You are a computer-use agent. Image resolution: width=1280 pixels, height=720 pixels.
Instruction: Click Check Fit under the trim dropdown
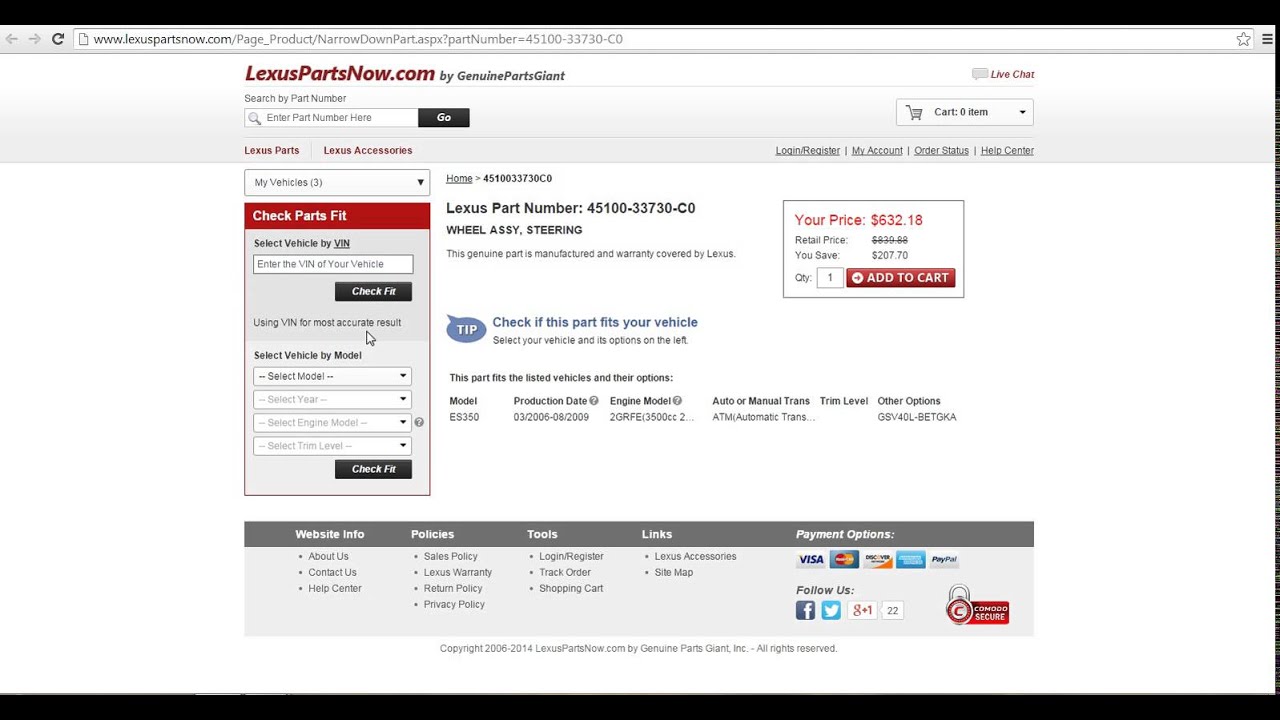[373, 469]
